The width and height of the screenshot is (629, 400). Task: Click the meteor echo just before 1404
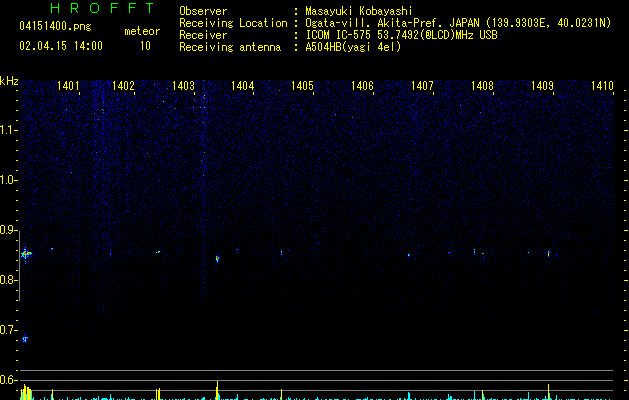(217, 259)
